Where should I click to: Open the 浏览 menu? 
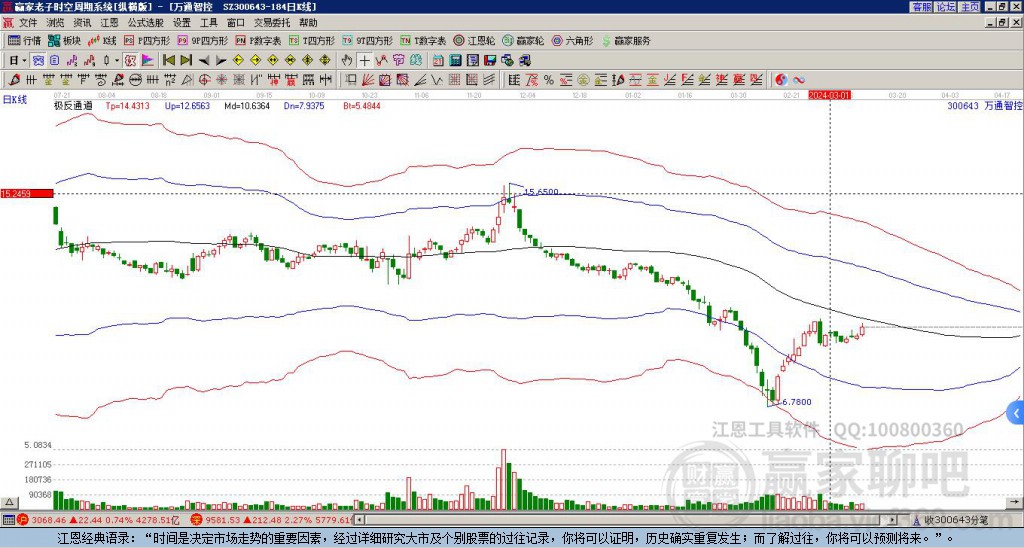coord(56,23)
